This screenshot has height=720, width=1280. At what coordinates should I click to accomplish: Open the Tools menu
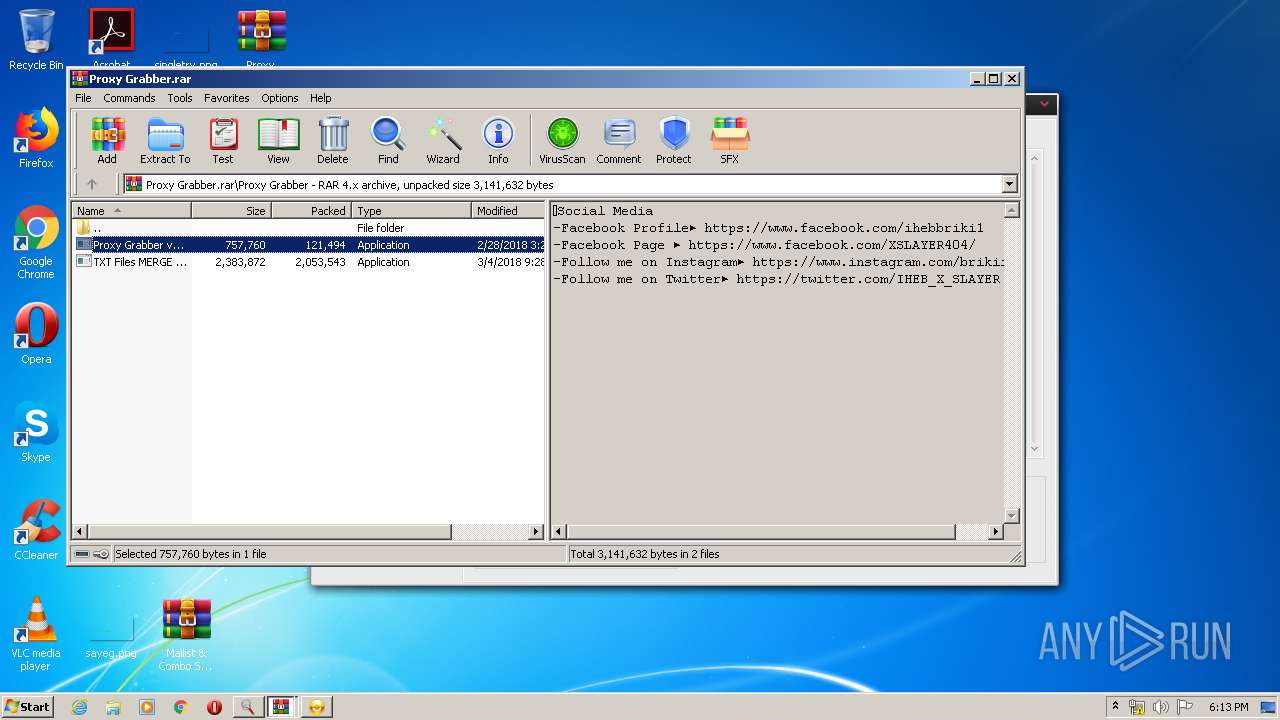coord(180,98)
